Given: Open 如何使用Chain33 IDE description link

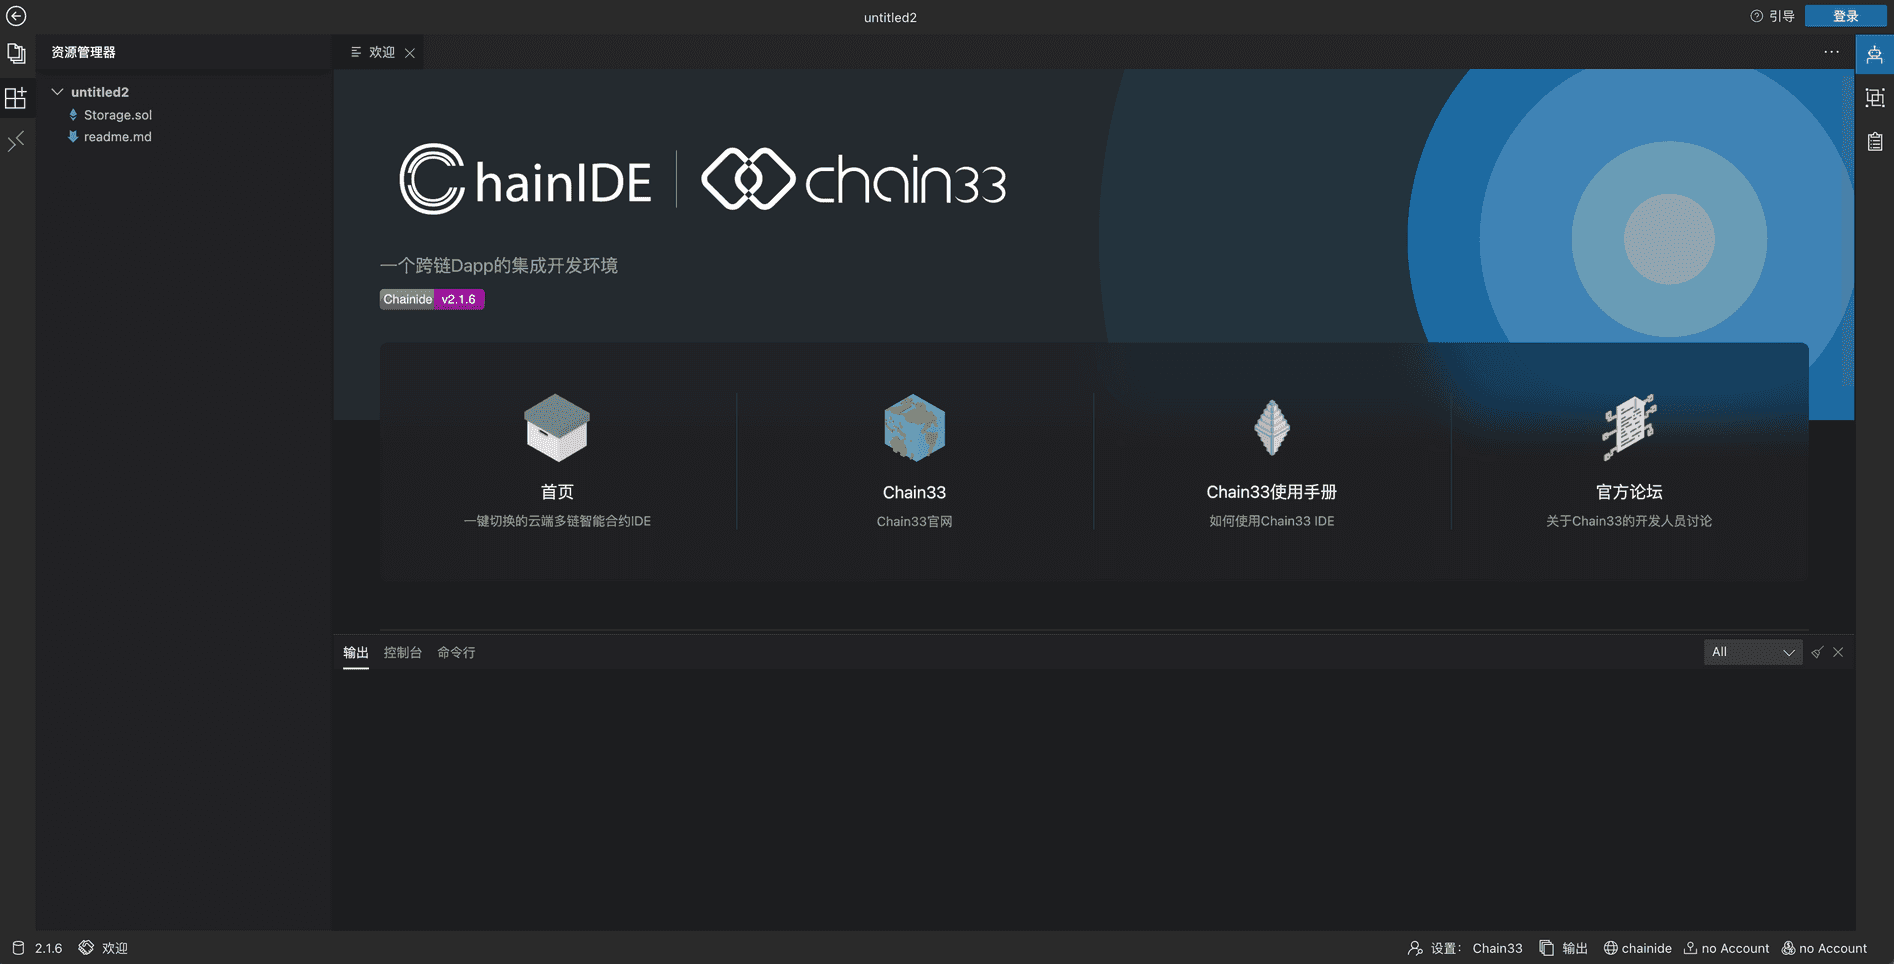Looking at the screenshot, I should (1272, 521).
